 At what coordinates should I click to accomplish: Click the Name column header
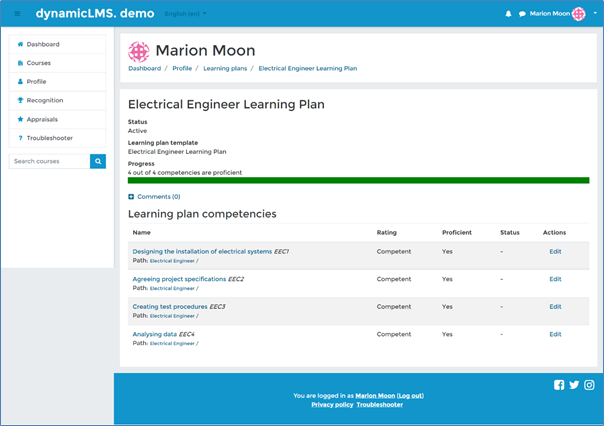click(141, 233)
